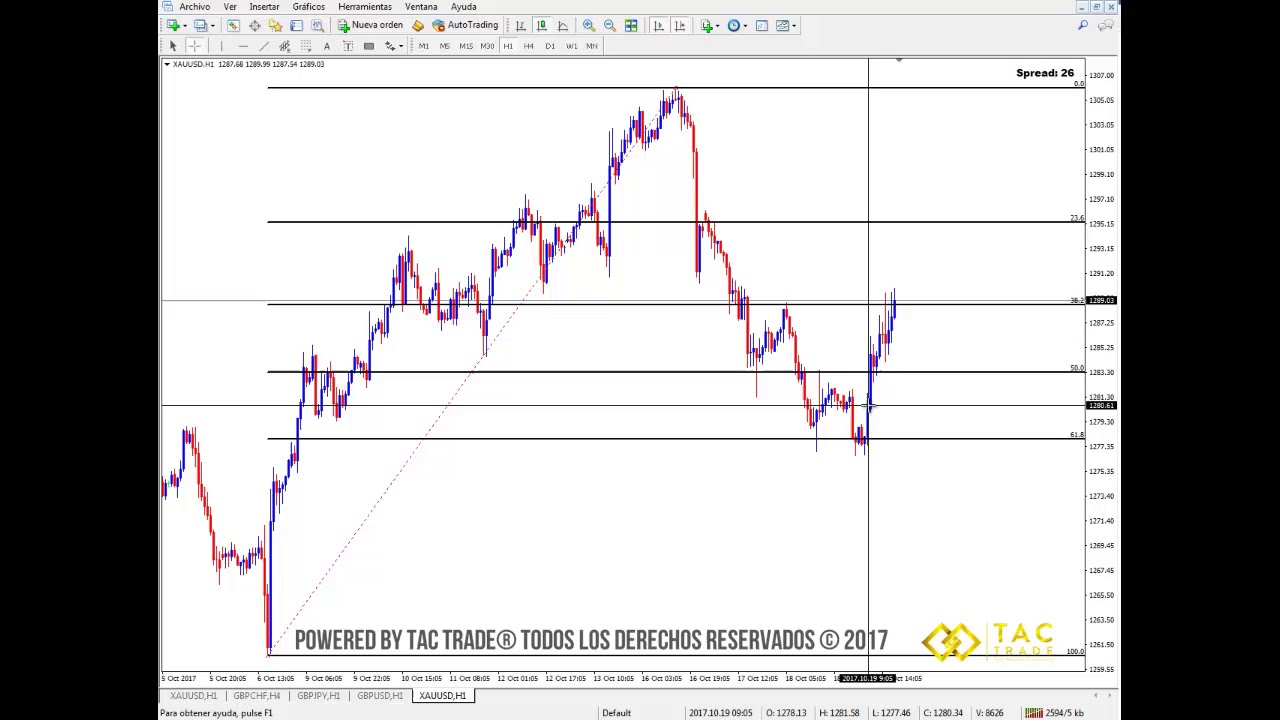Open the Gráficos menu
Viewport: 1280px width, 720px height.
(309, 6)
